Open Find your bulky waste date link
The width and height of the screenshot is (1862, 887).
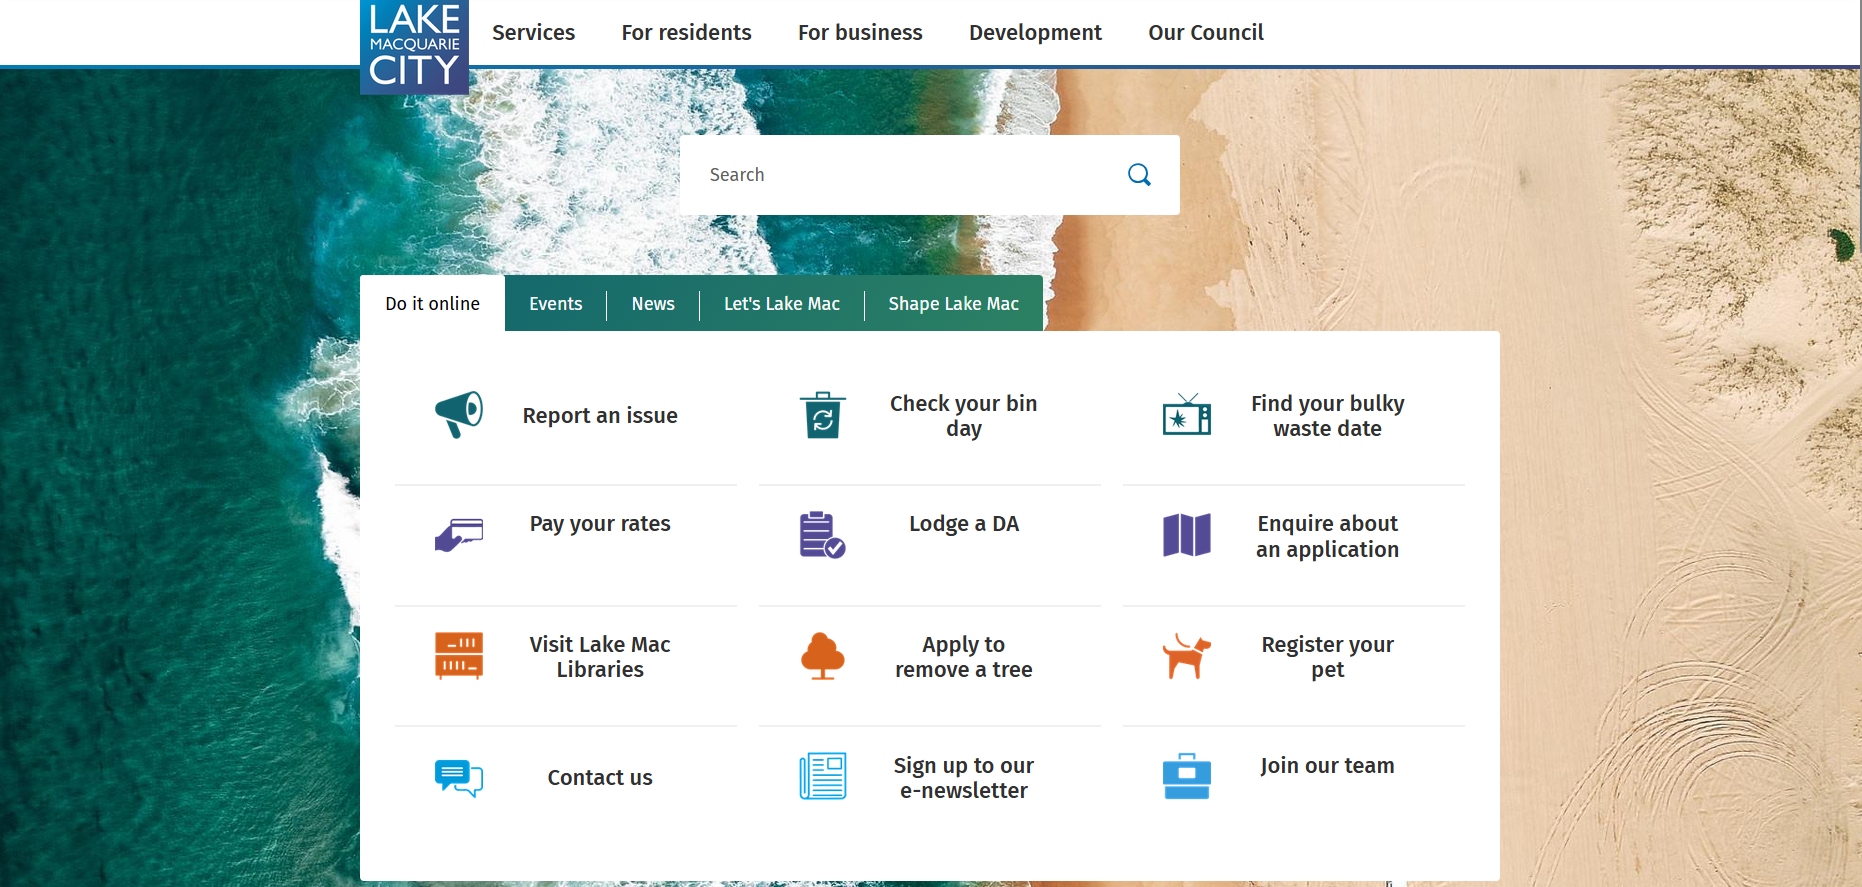1328,416
